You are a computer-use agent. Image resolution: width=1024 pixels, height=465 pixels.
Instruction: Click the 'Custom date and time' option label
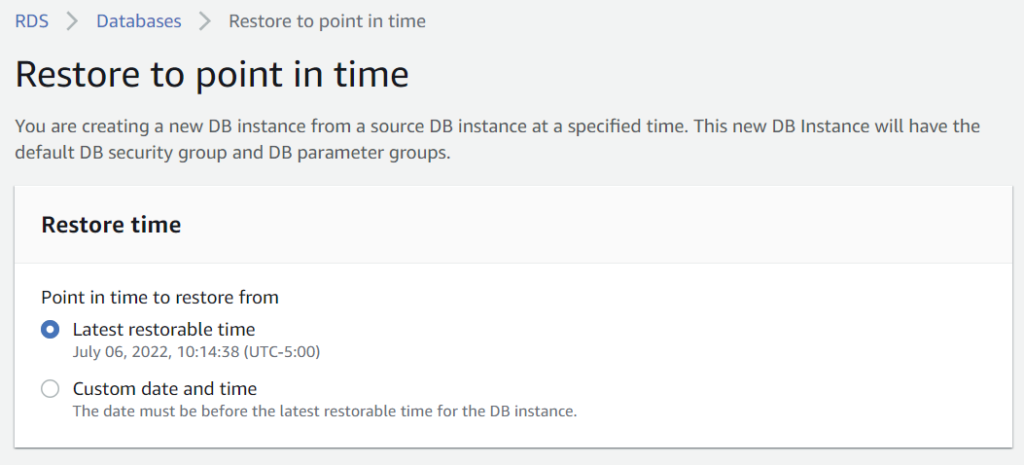pos(165,389)
